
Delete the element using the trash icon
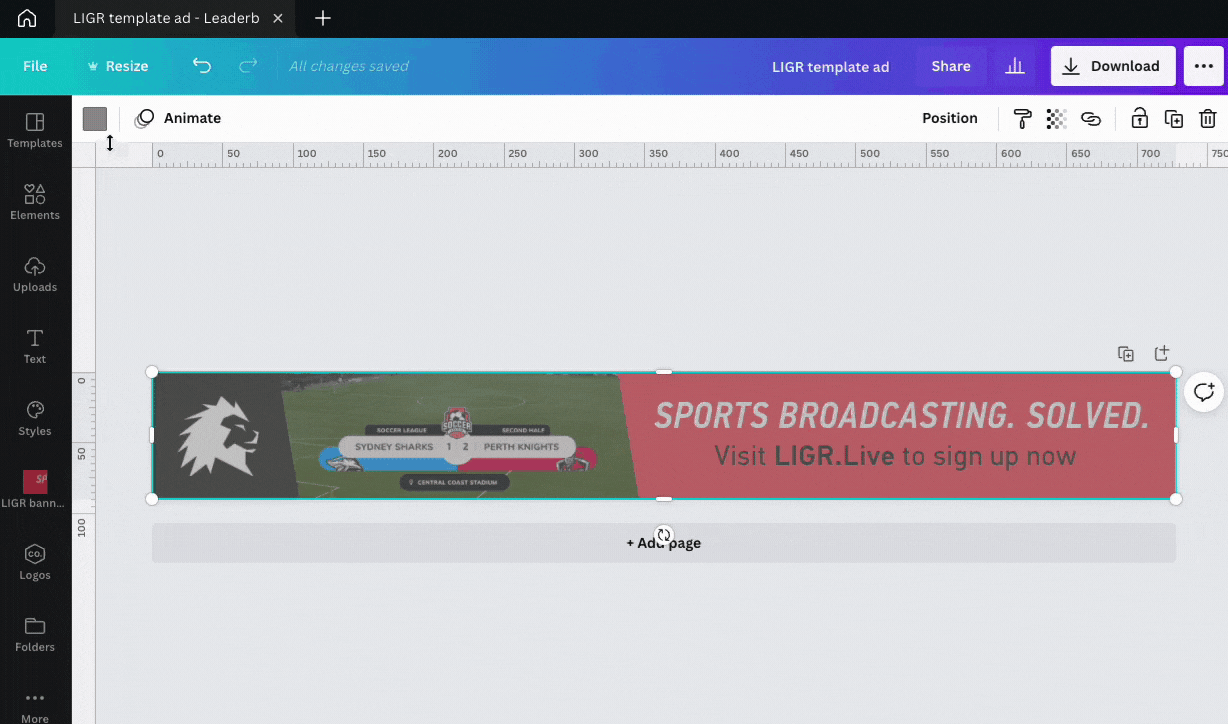tap(1208, 119)
